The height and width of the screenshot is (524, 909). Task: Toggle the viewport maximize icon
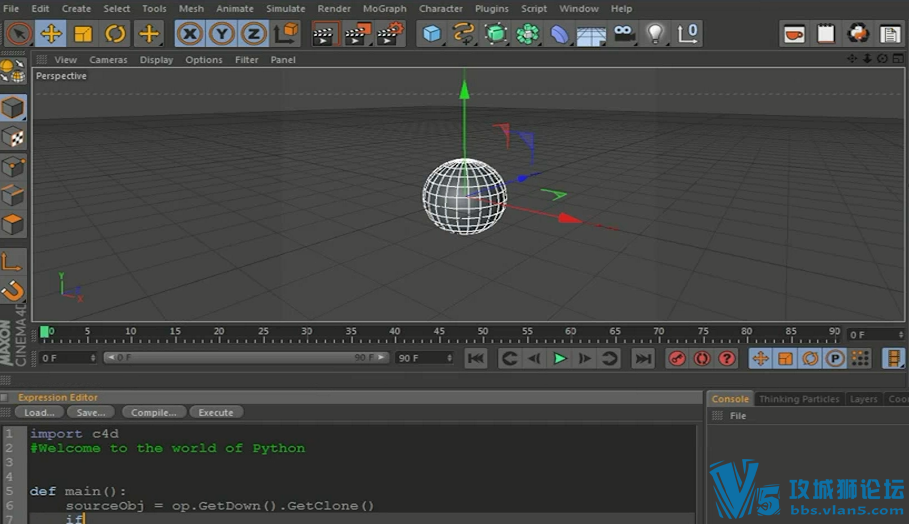tap(898, 59)
